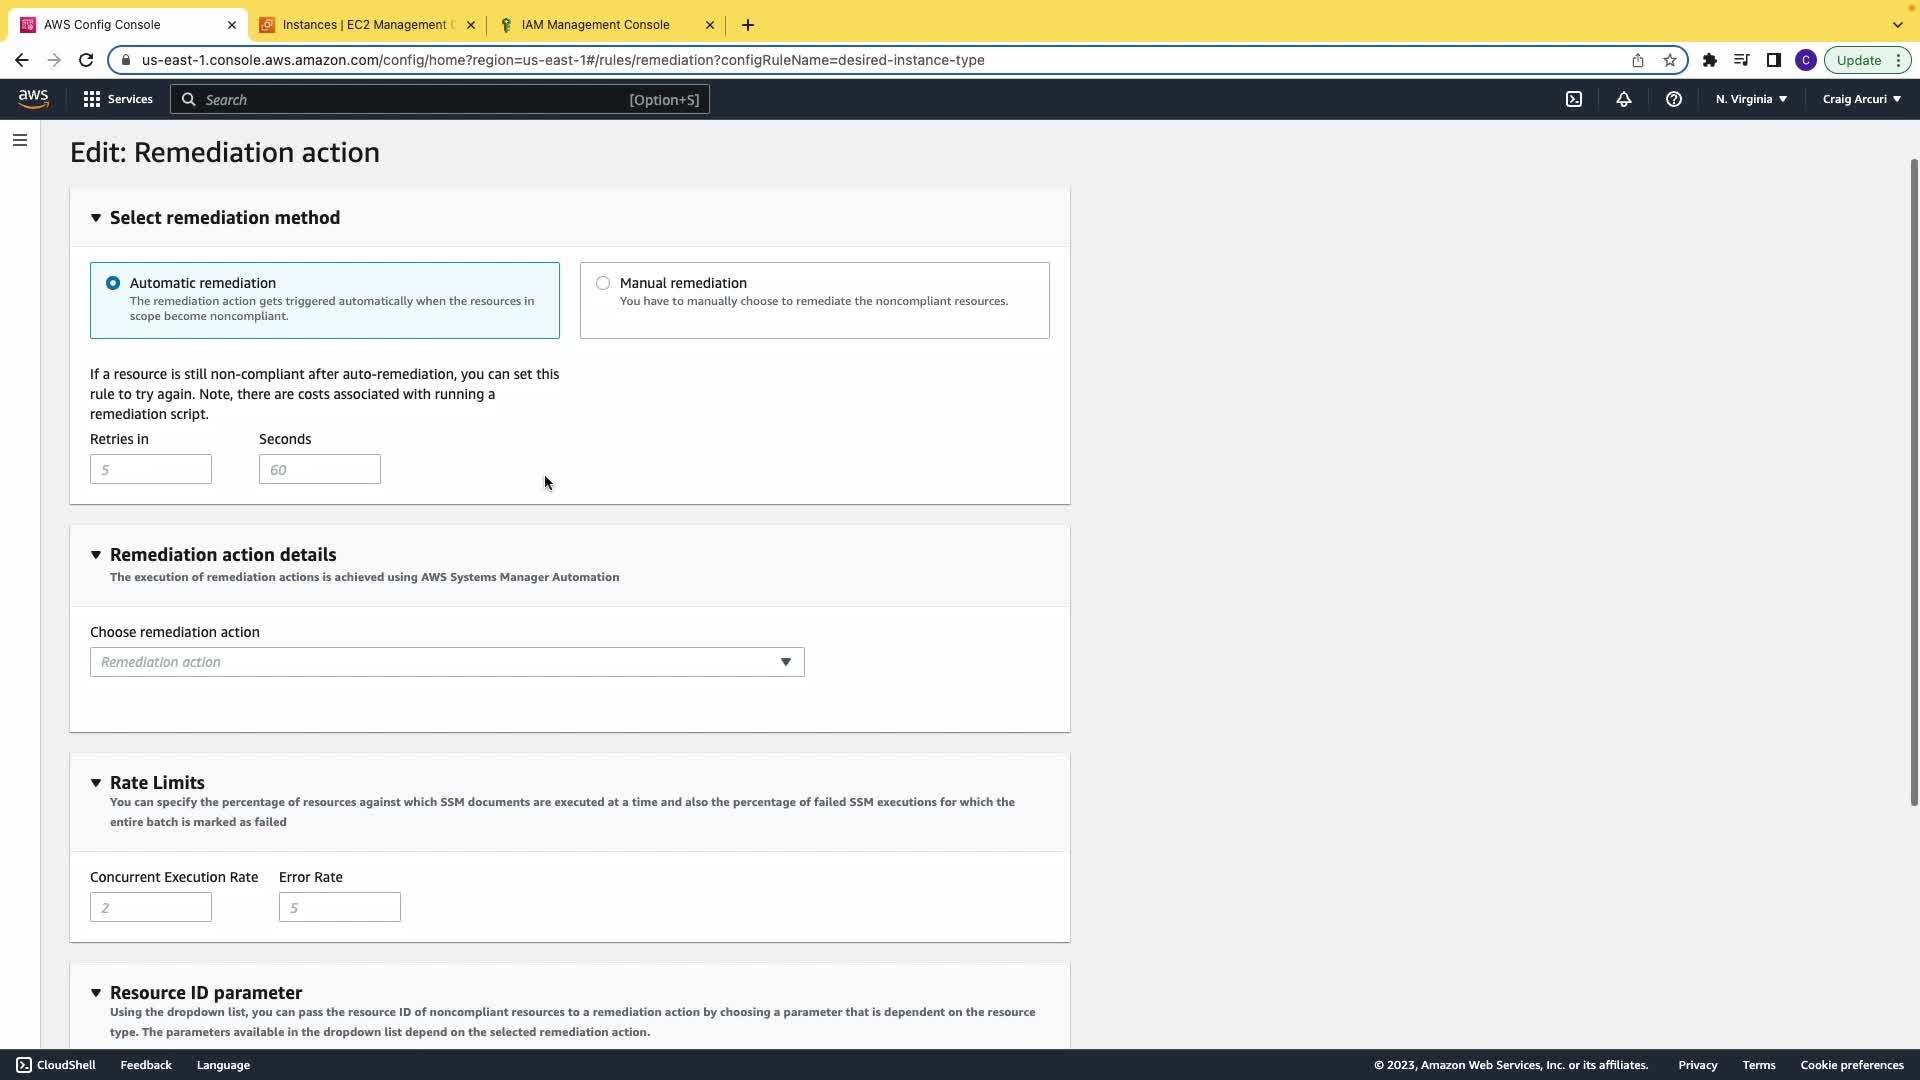The image size is (1920, 1080).
Task: Open the notifications bell icon
Action: [x=1624, y=99]
